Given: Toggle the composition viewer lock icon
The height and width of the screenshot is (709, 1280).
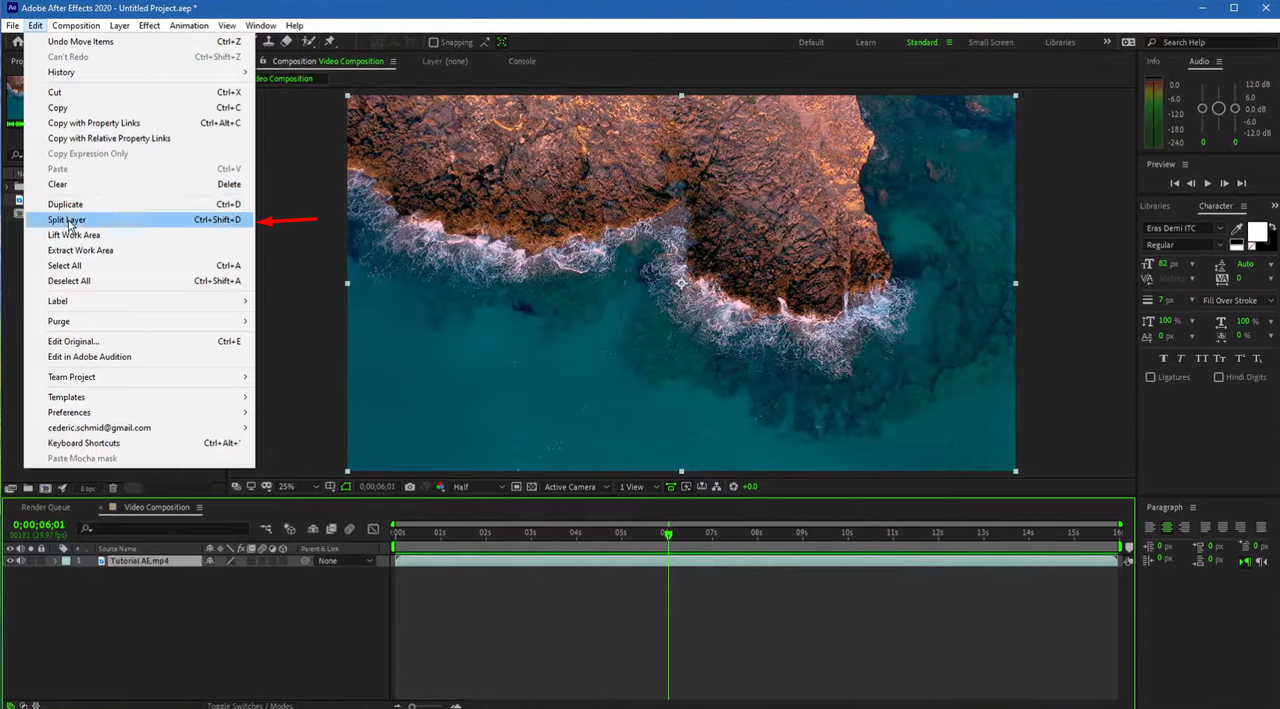Looking at the screenshot, I should click(263, 61).
